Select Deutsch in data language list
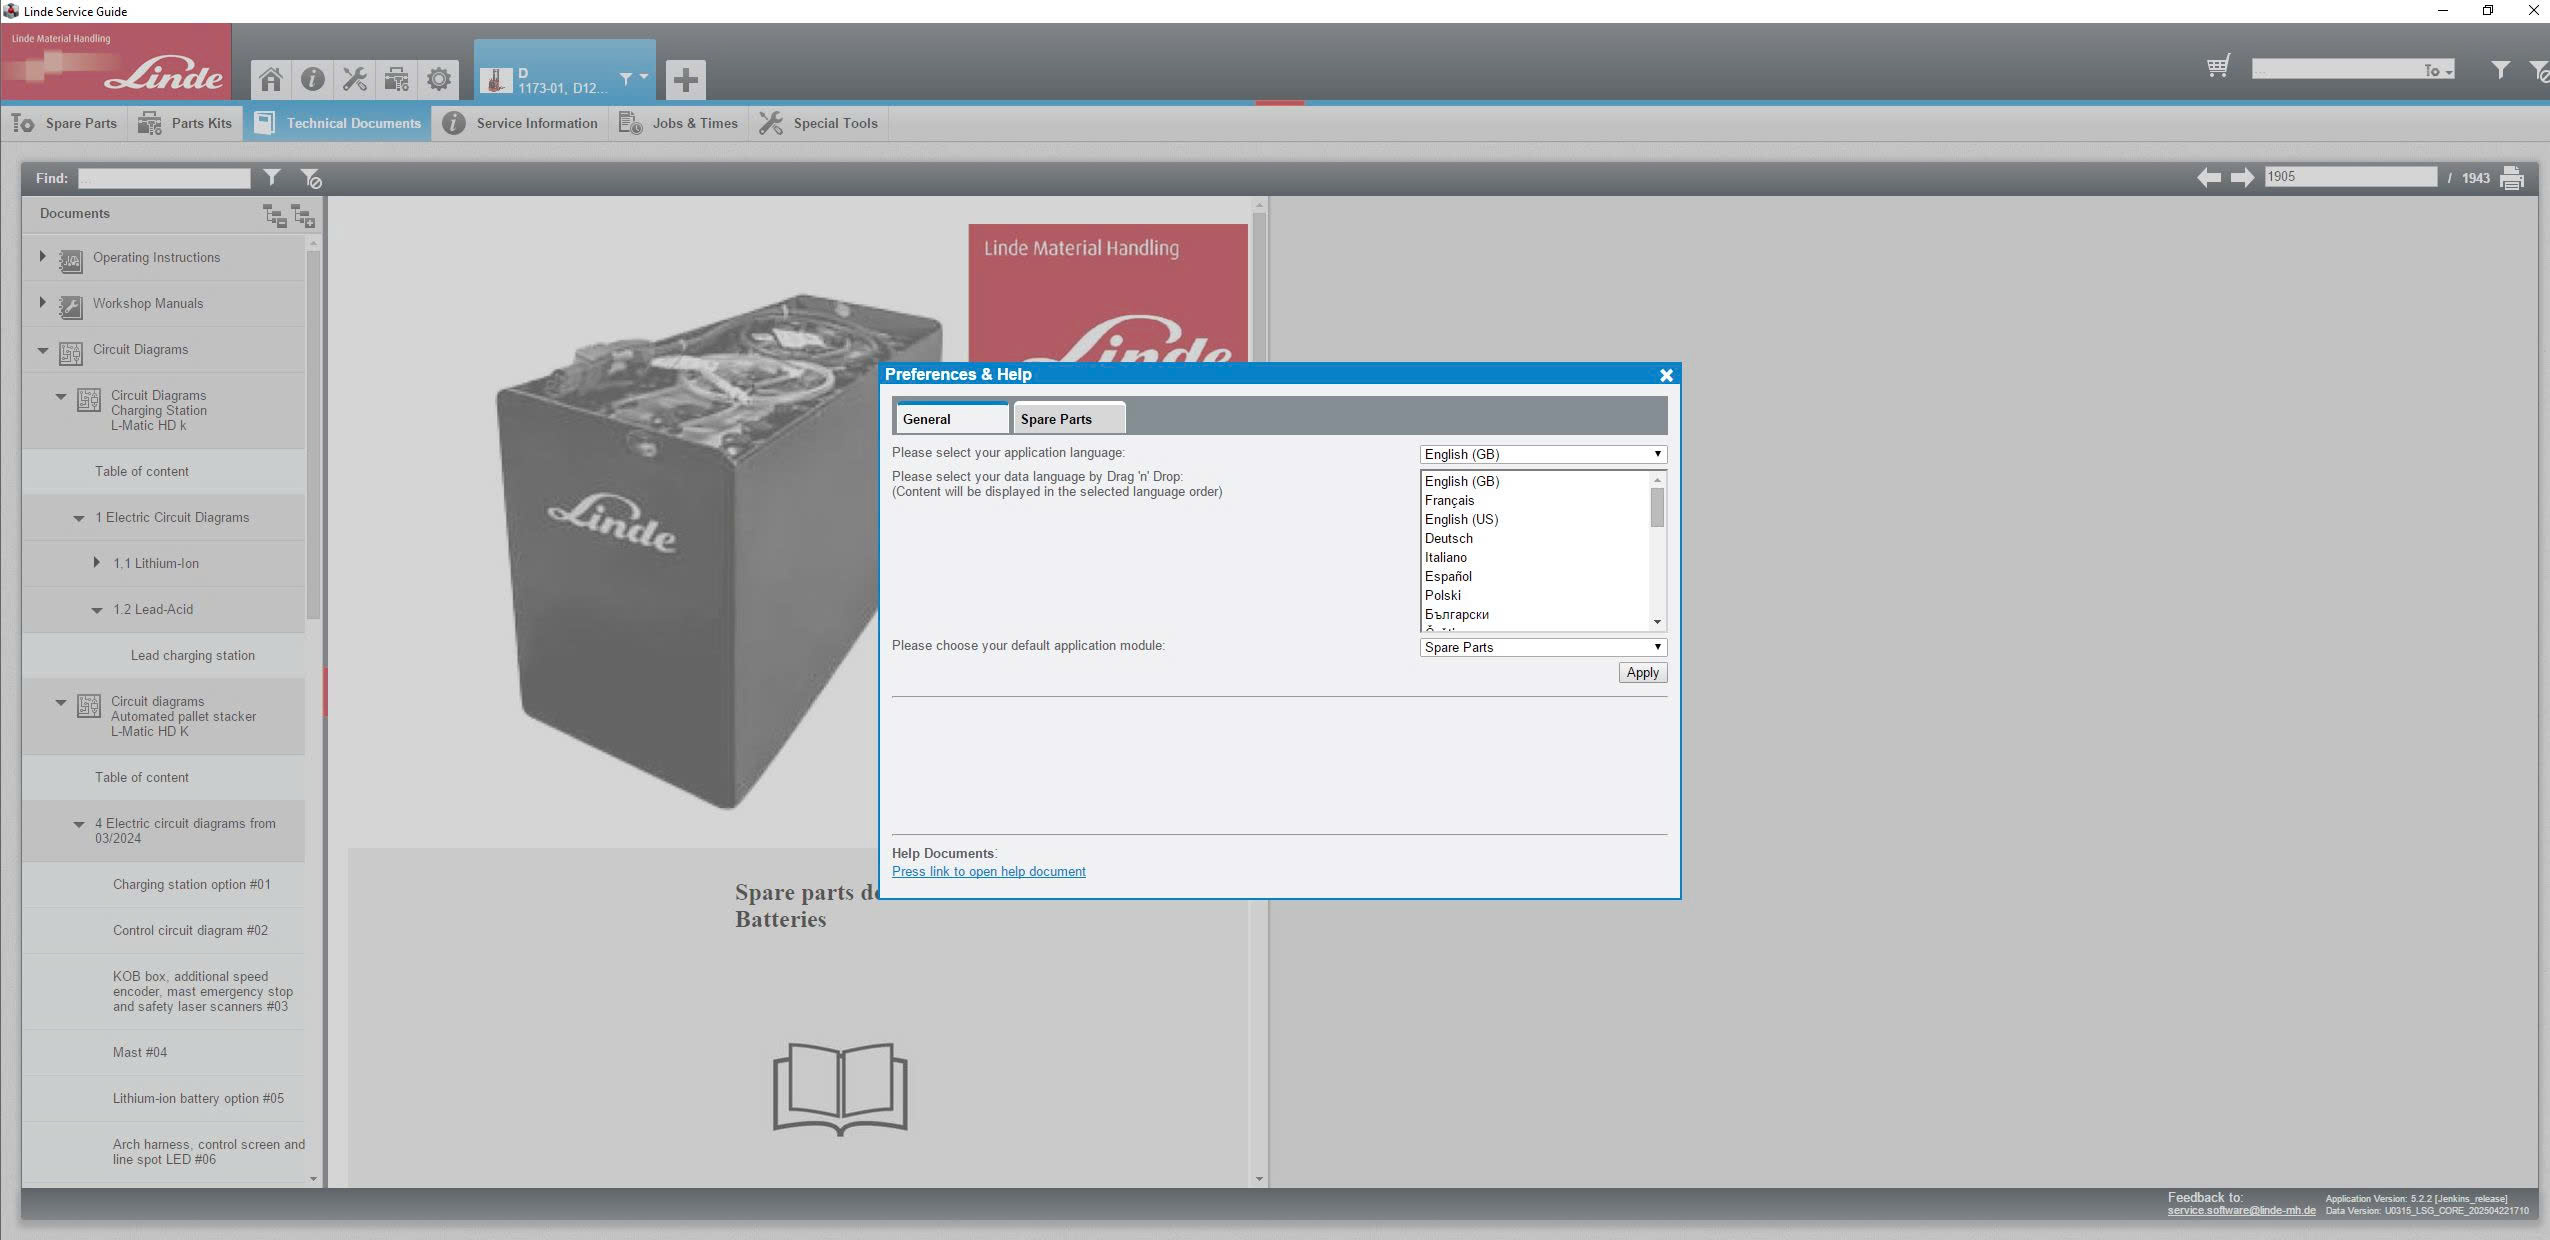This screenshot has width=2550, height=1240. (x=1448, y=538)
